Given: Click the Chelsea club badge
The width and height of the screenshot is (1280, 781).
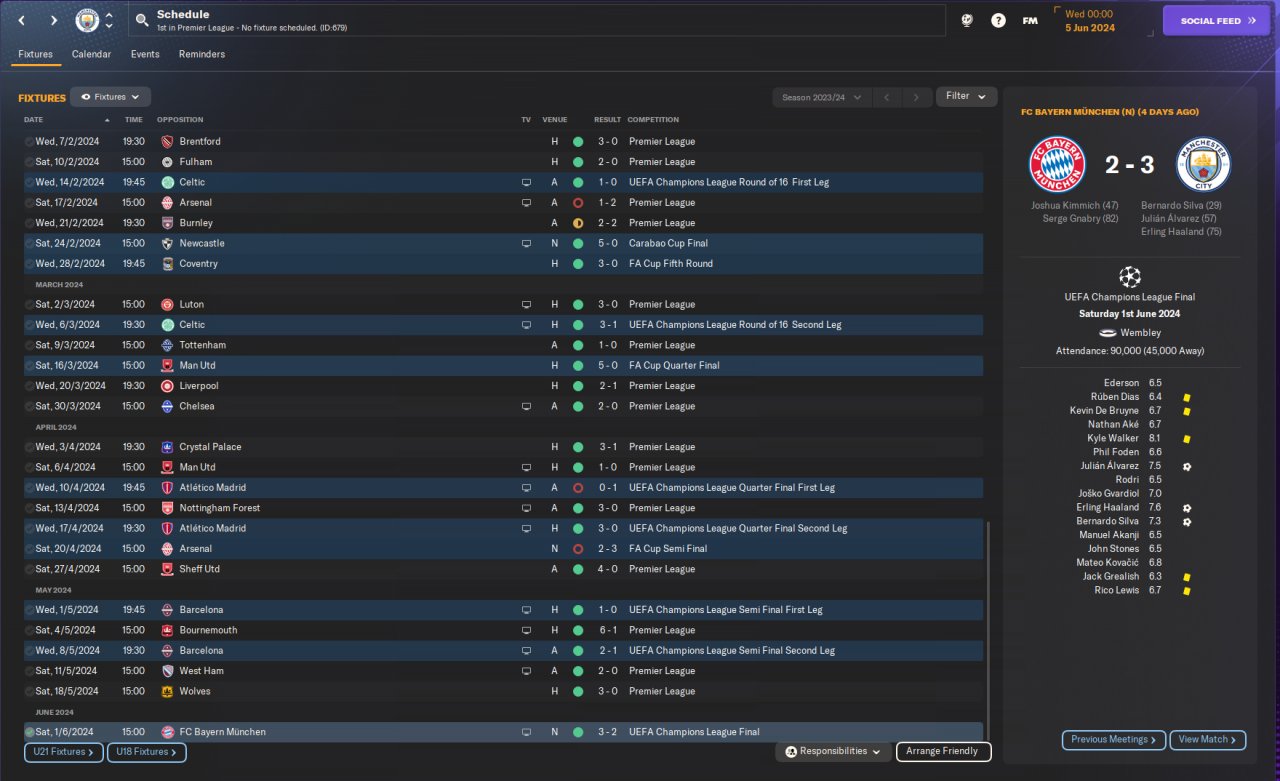Looking at the screenshot, I should 167,406.
